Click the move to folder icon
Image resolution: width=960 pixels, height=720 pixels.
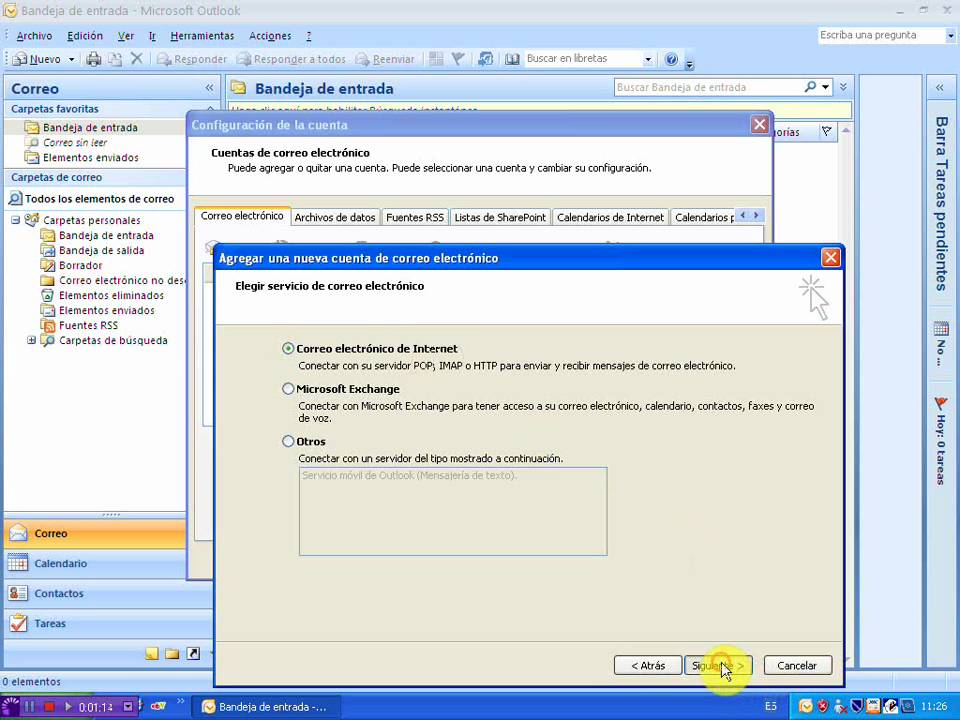115,59
